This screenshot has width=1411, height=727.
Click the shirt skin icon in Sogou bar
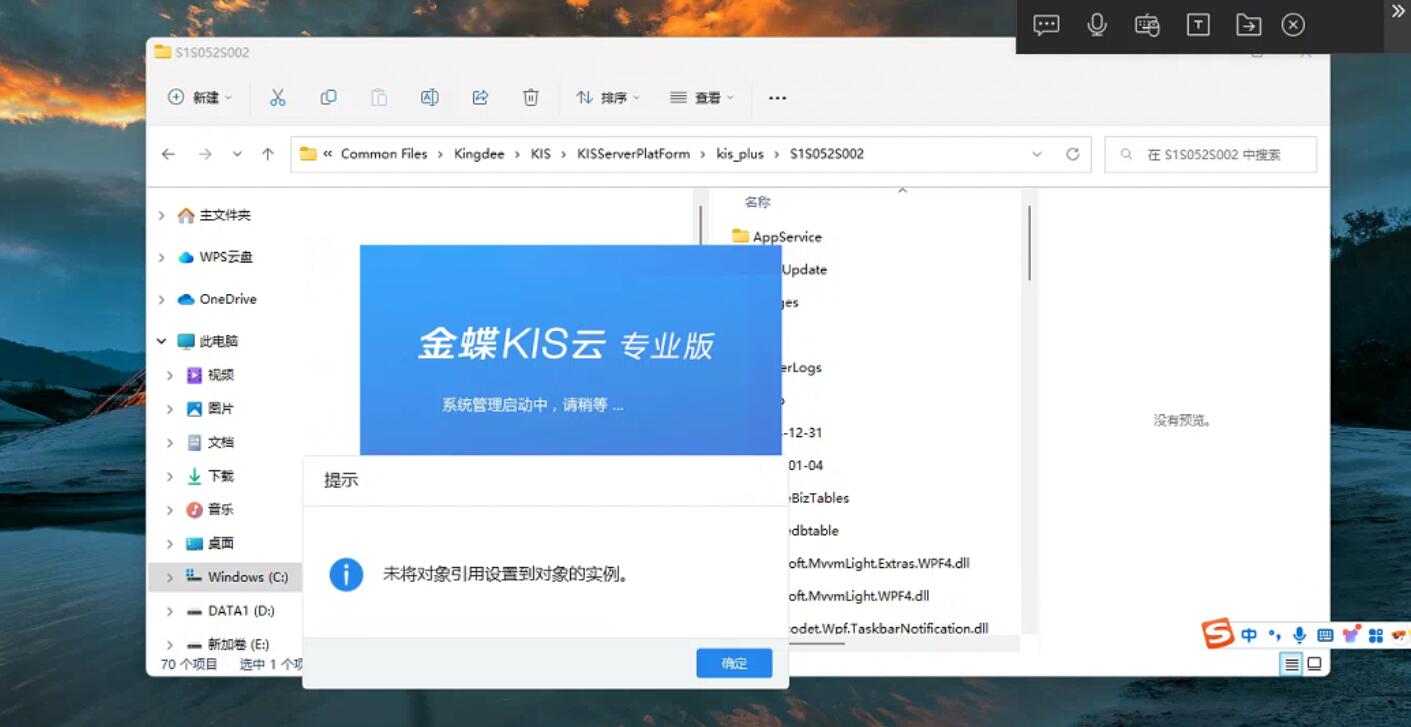(x=1351, y=635)
